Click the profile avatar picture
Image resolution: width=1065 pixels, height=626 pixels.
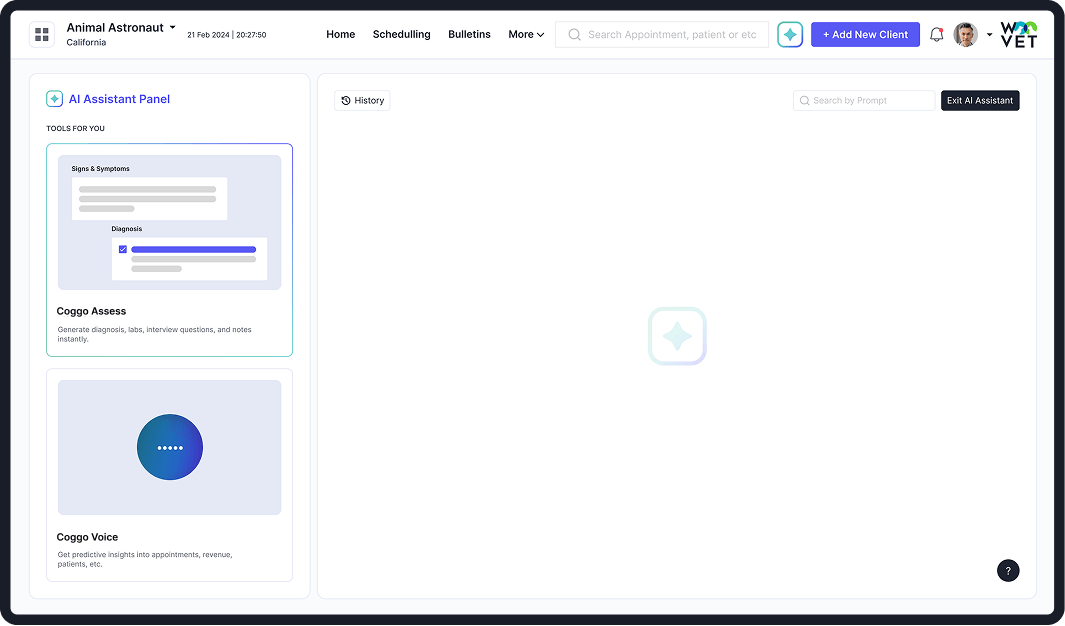click(965, 34)
